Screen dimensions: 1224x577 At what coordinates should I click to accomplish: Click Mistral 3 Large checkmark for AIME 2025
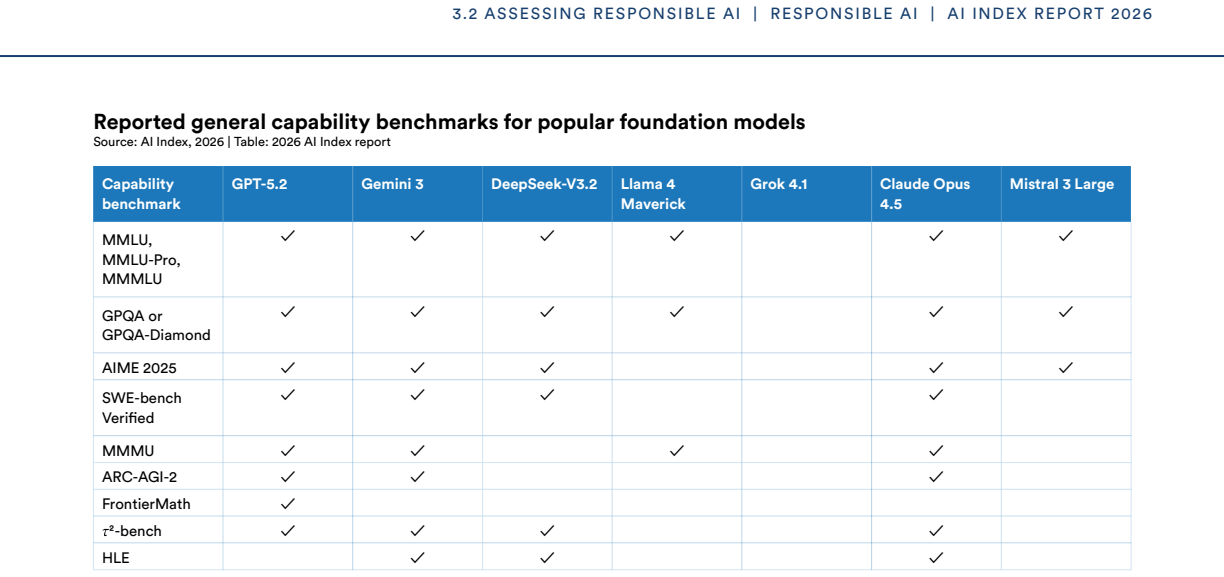click(x=1066, y=367)
